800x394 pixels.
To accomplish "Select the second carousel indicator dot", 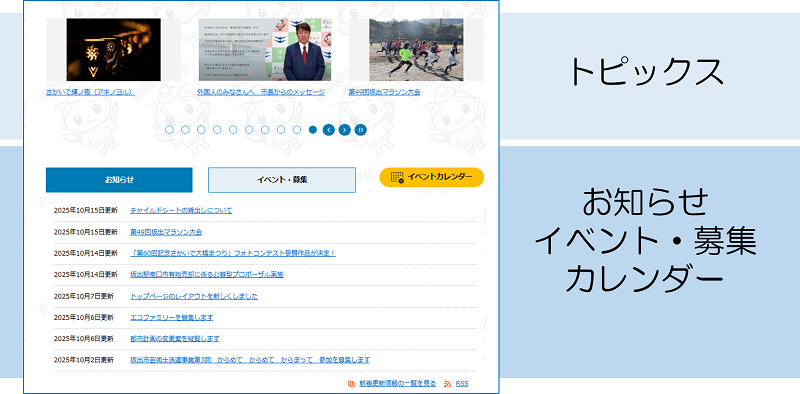I will pos(185,130).
